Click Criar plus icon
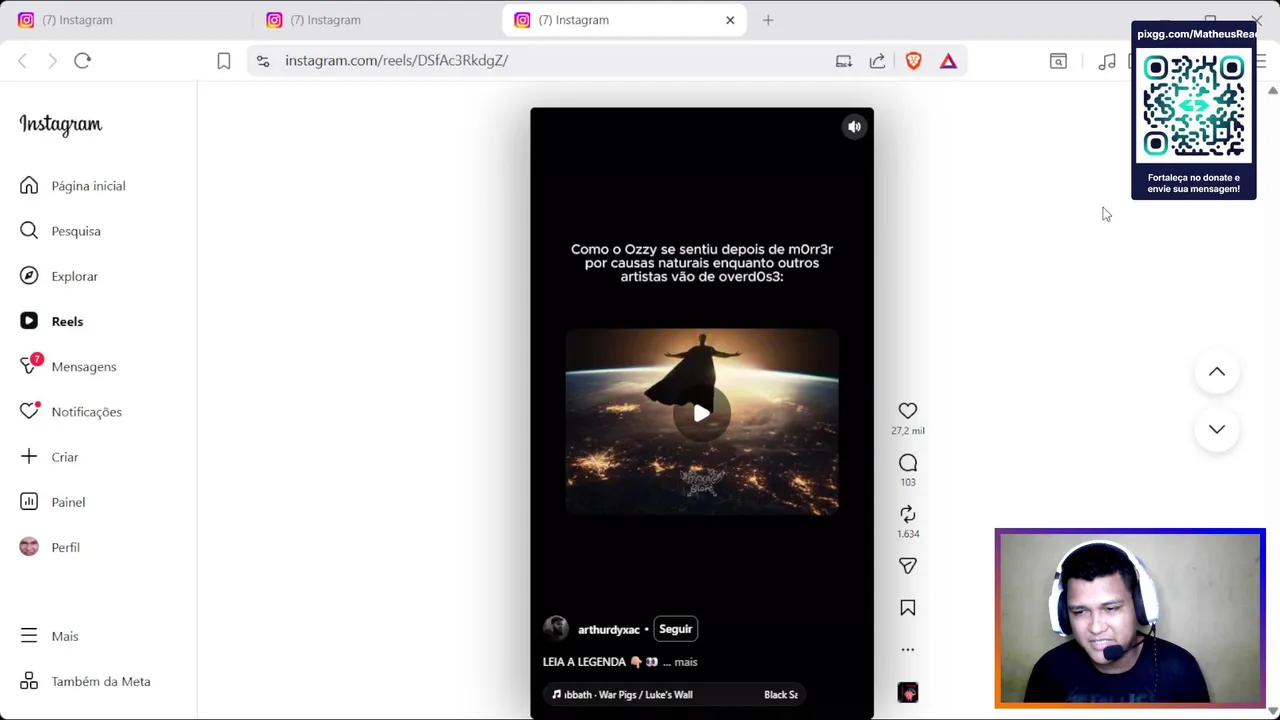The width and height of the screenshot is (1280, 720). tap(29, 457)
